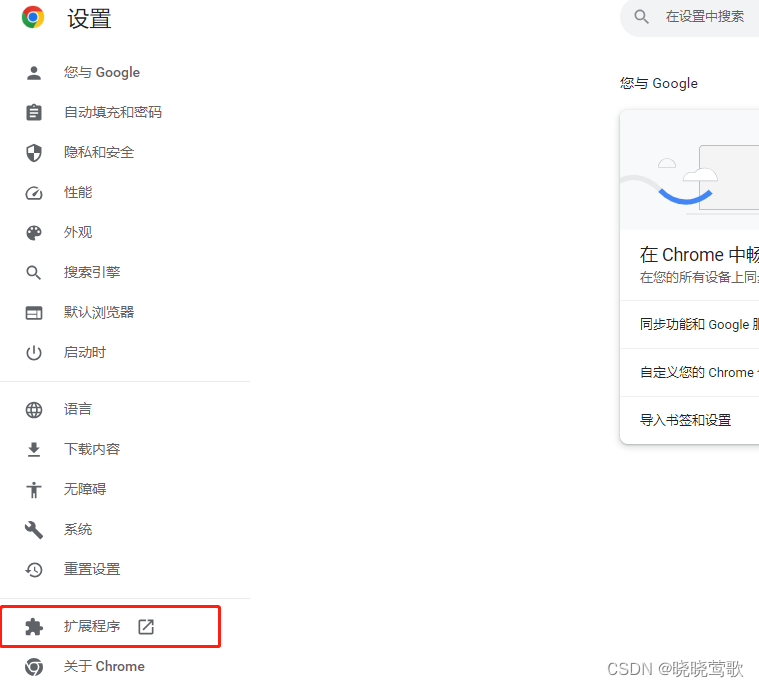The image size is (759, 687).
Task: Open 自定义您的 Chrome 个人资料 row
Action: click(689, 372)
